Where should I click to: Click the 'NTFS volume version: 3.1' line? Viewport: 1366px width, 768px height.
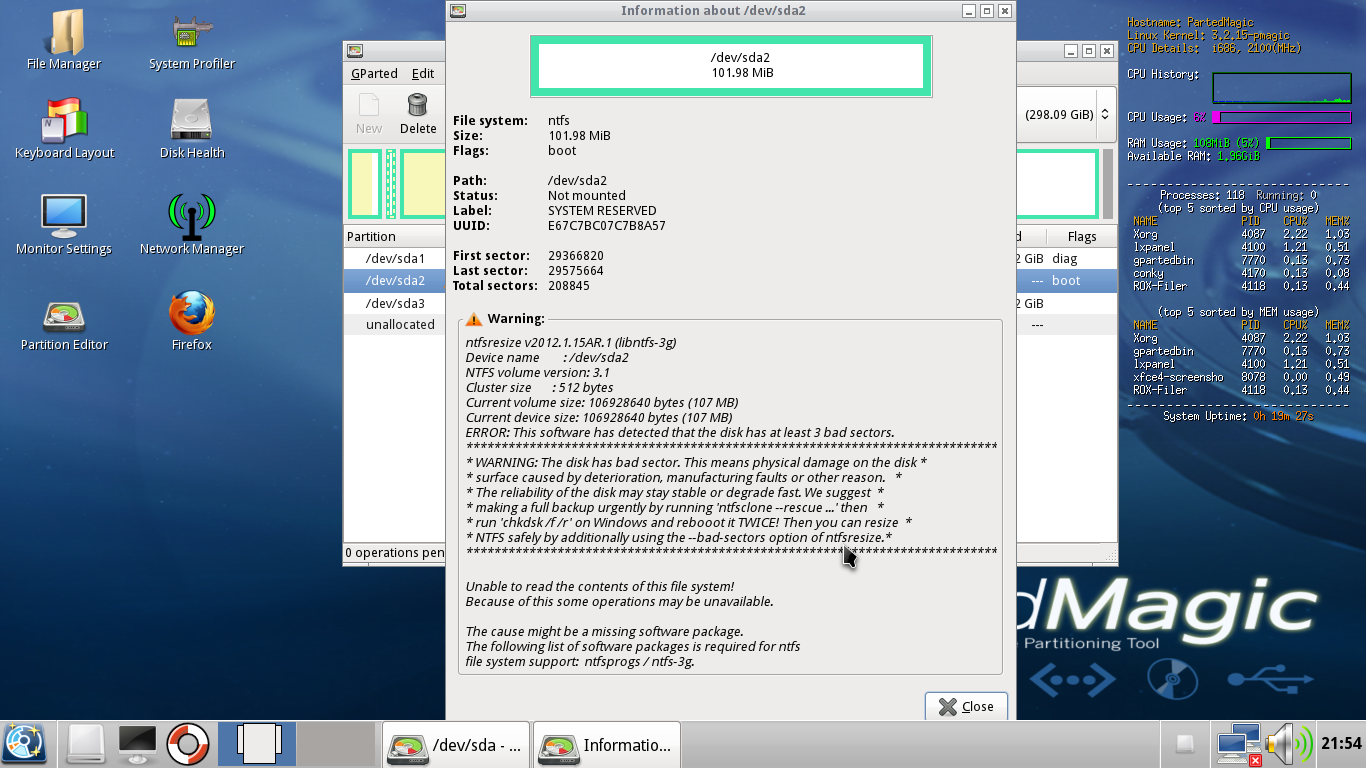538,373
